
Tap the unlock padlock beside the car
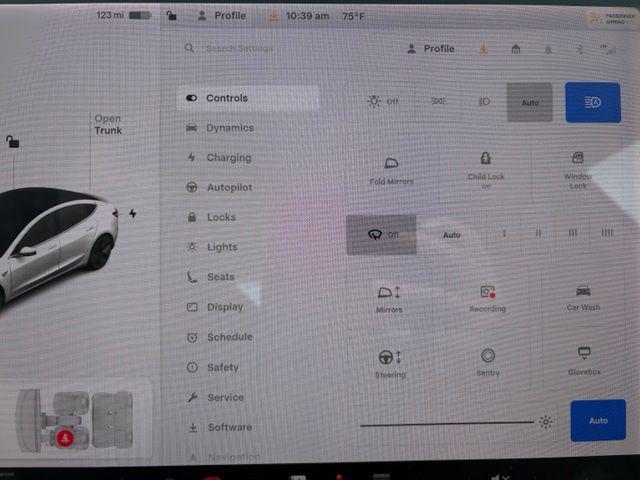pos(12,141)
